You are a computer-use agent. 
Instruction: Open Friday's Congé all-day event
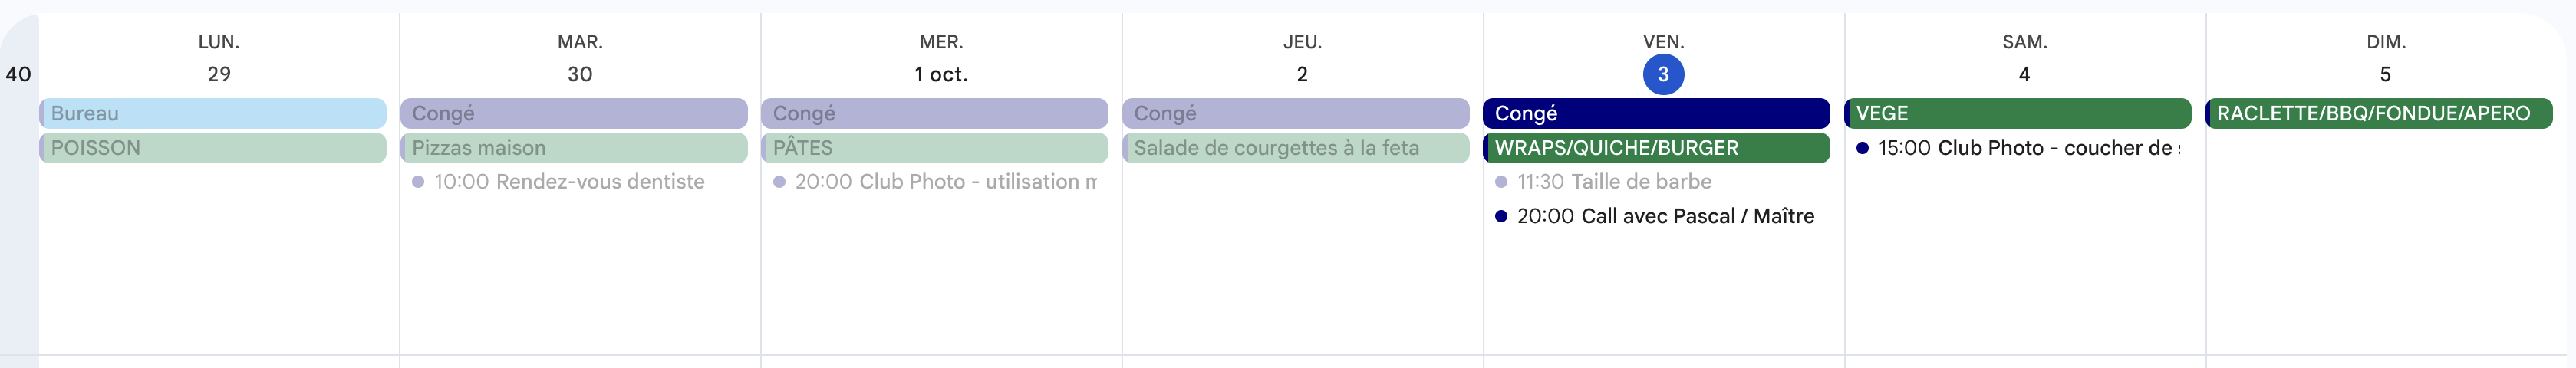[1656, 113]
